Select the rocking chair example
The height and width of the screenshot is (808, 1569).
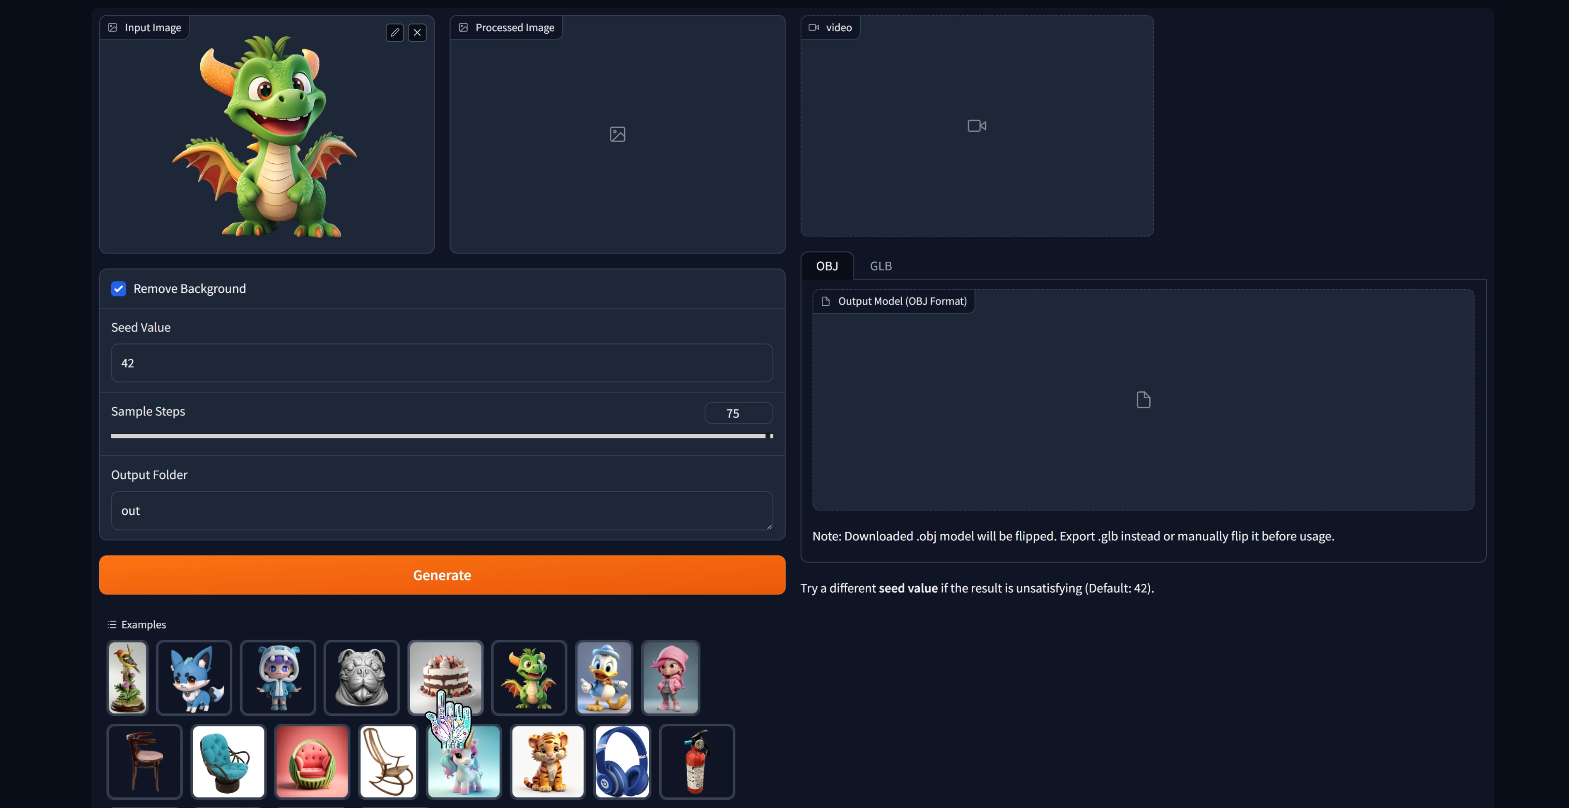(x=388, y=762)
